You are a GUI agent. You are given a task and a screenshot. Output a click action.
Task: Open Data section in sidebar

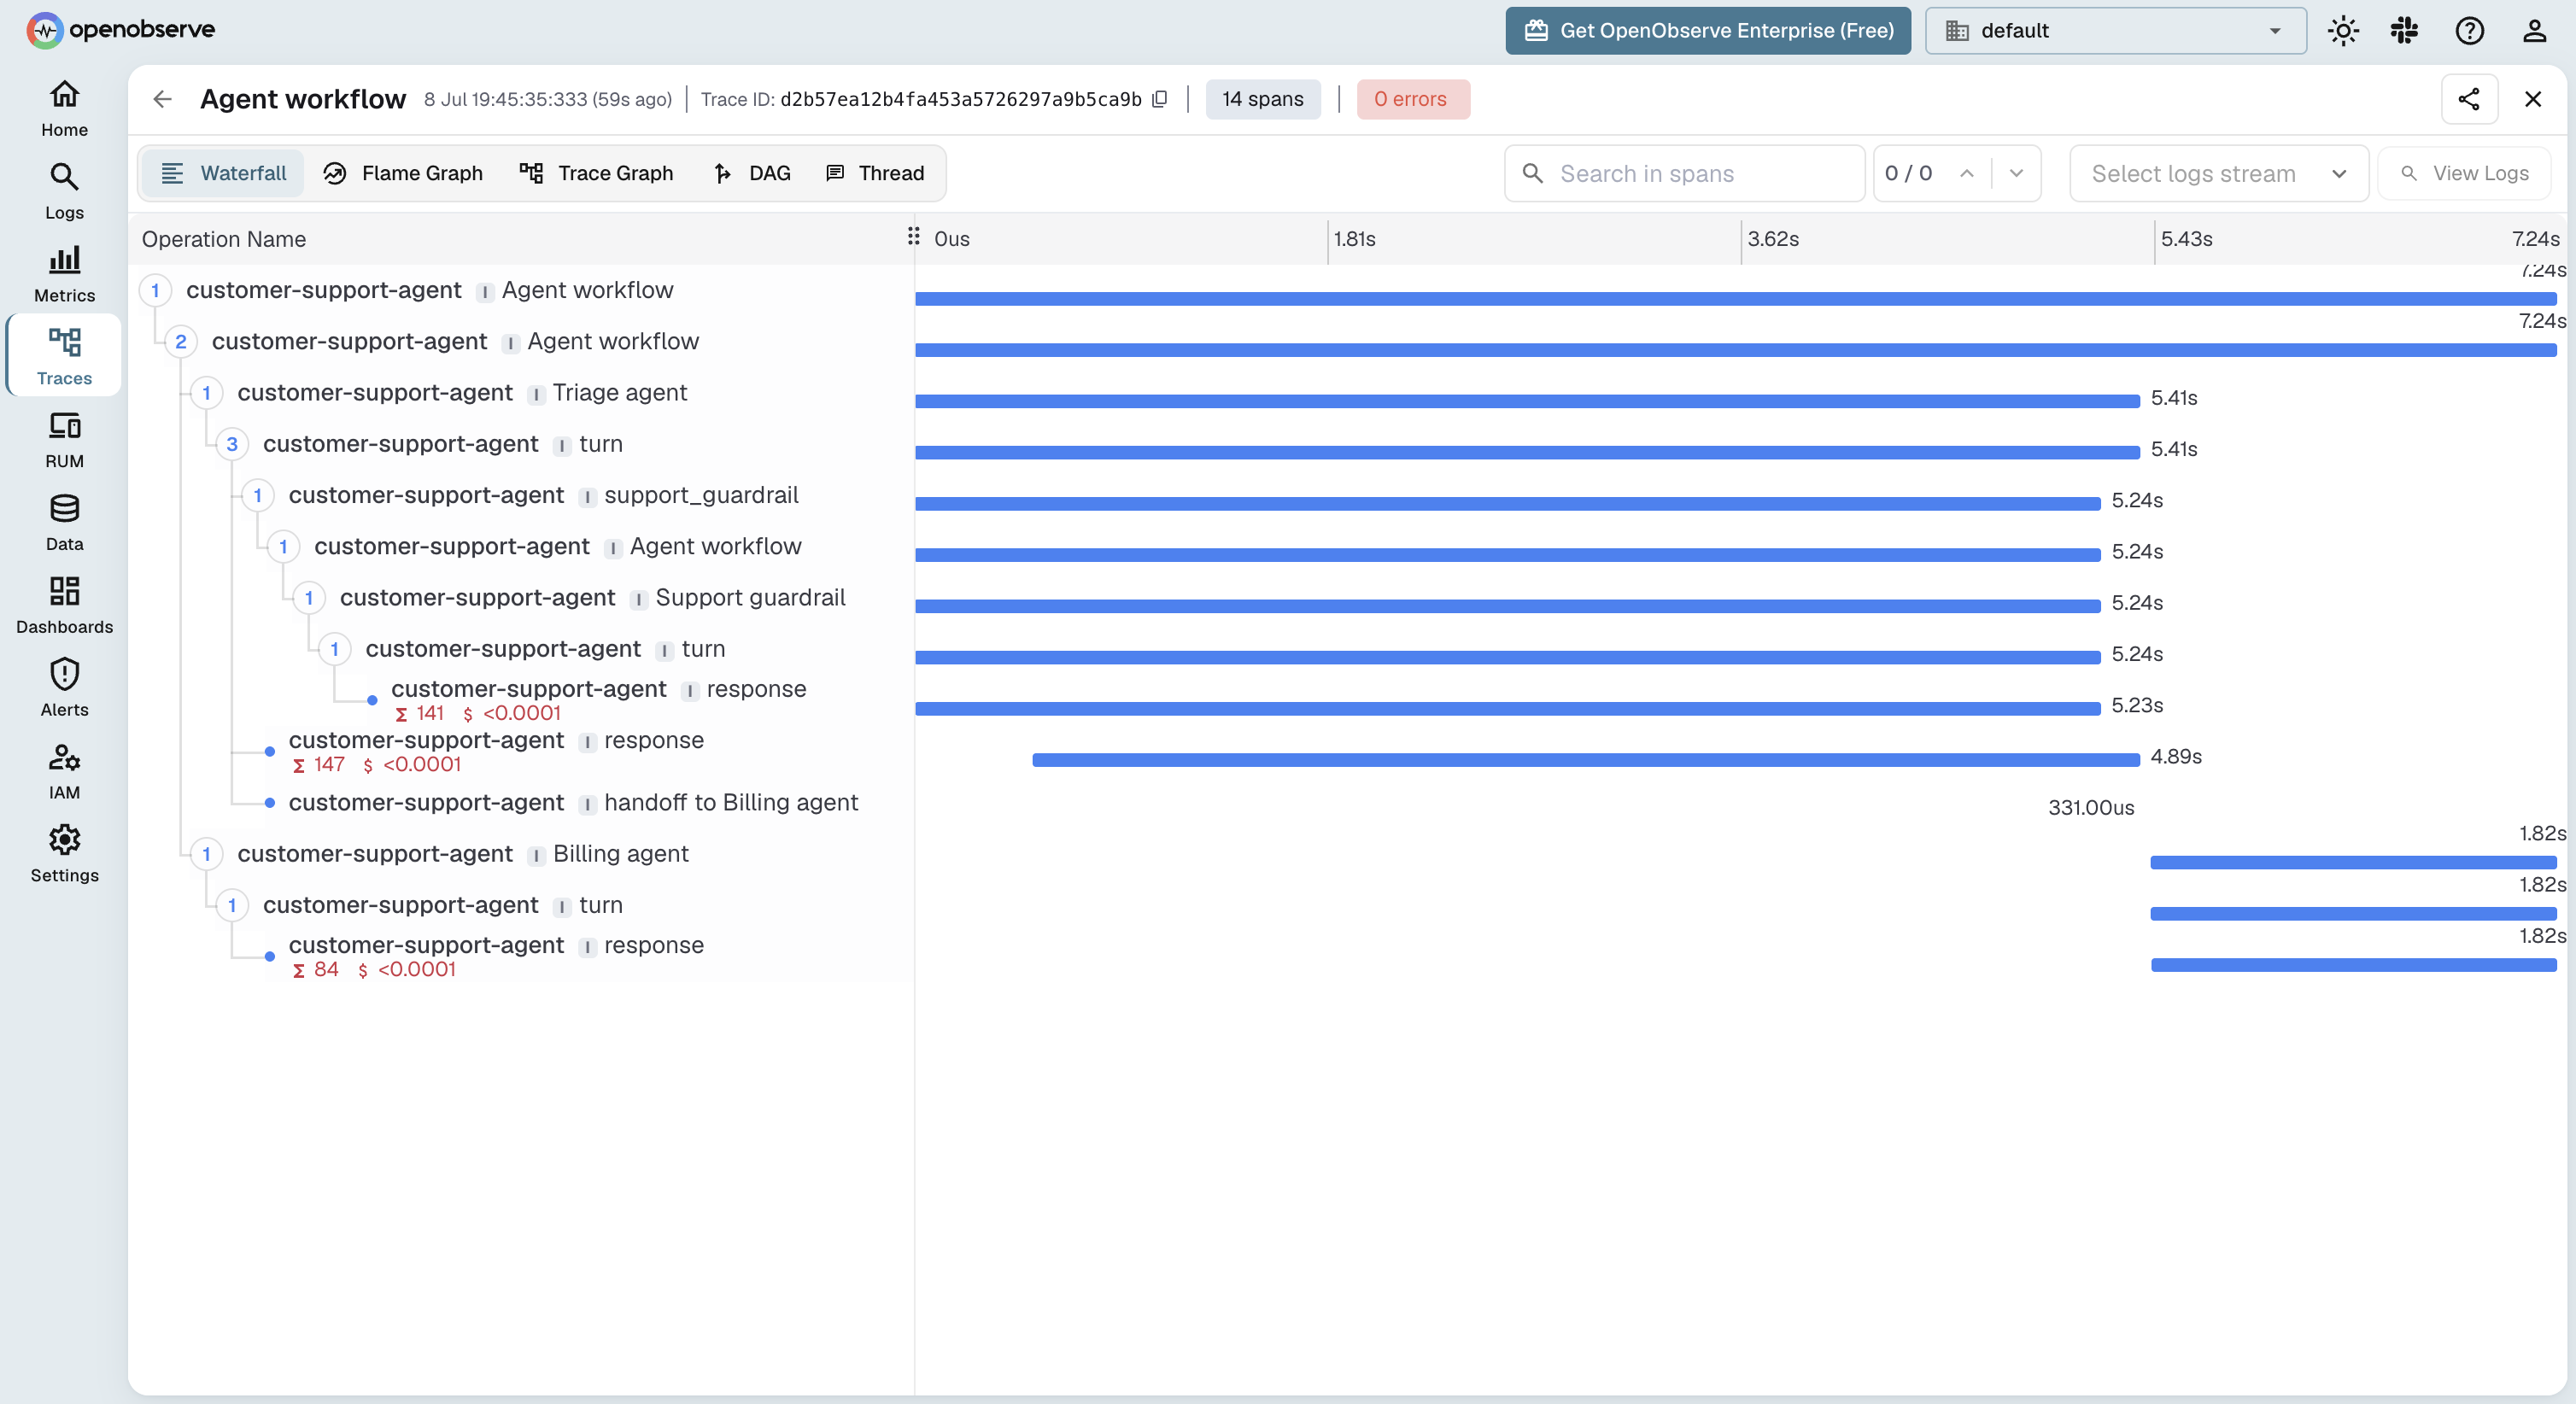coord(64,523)
